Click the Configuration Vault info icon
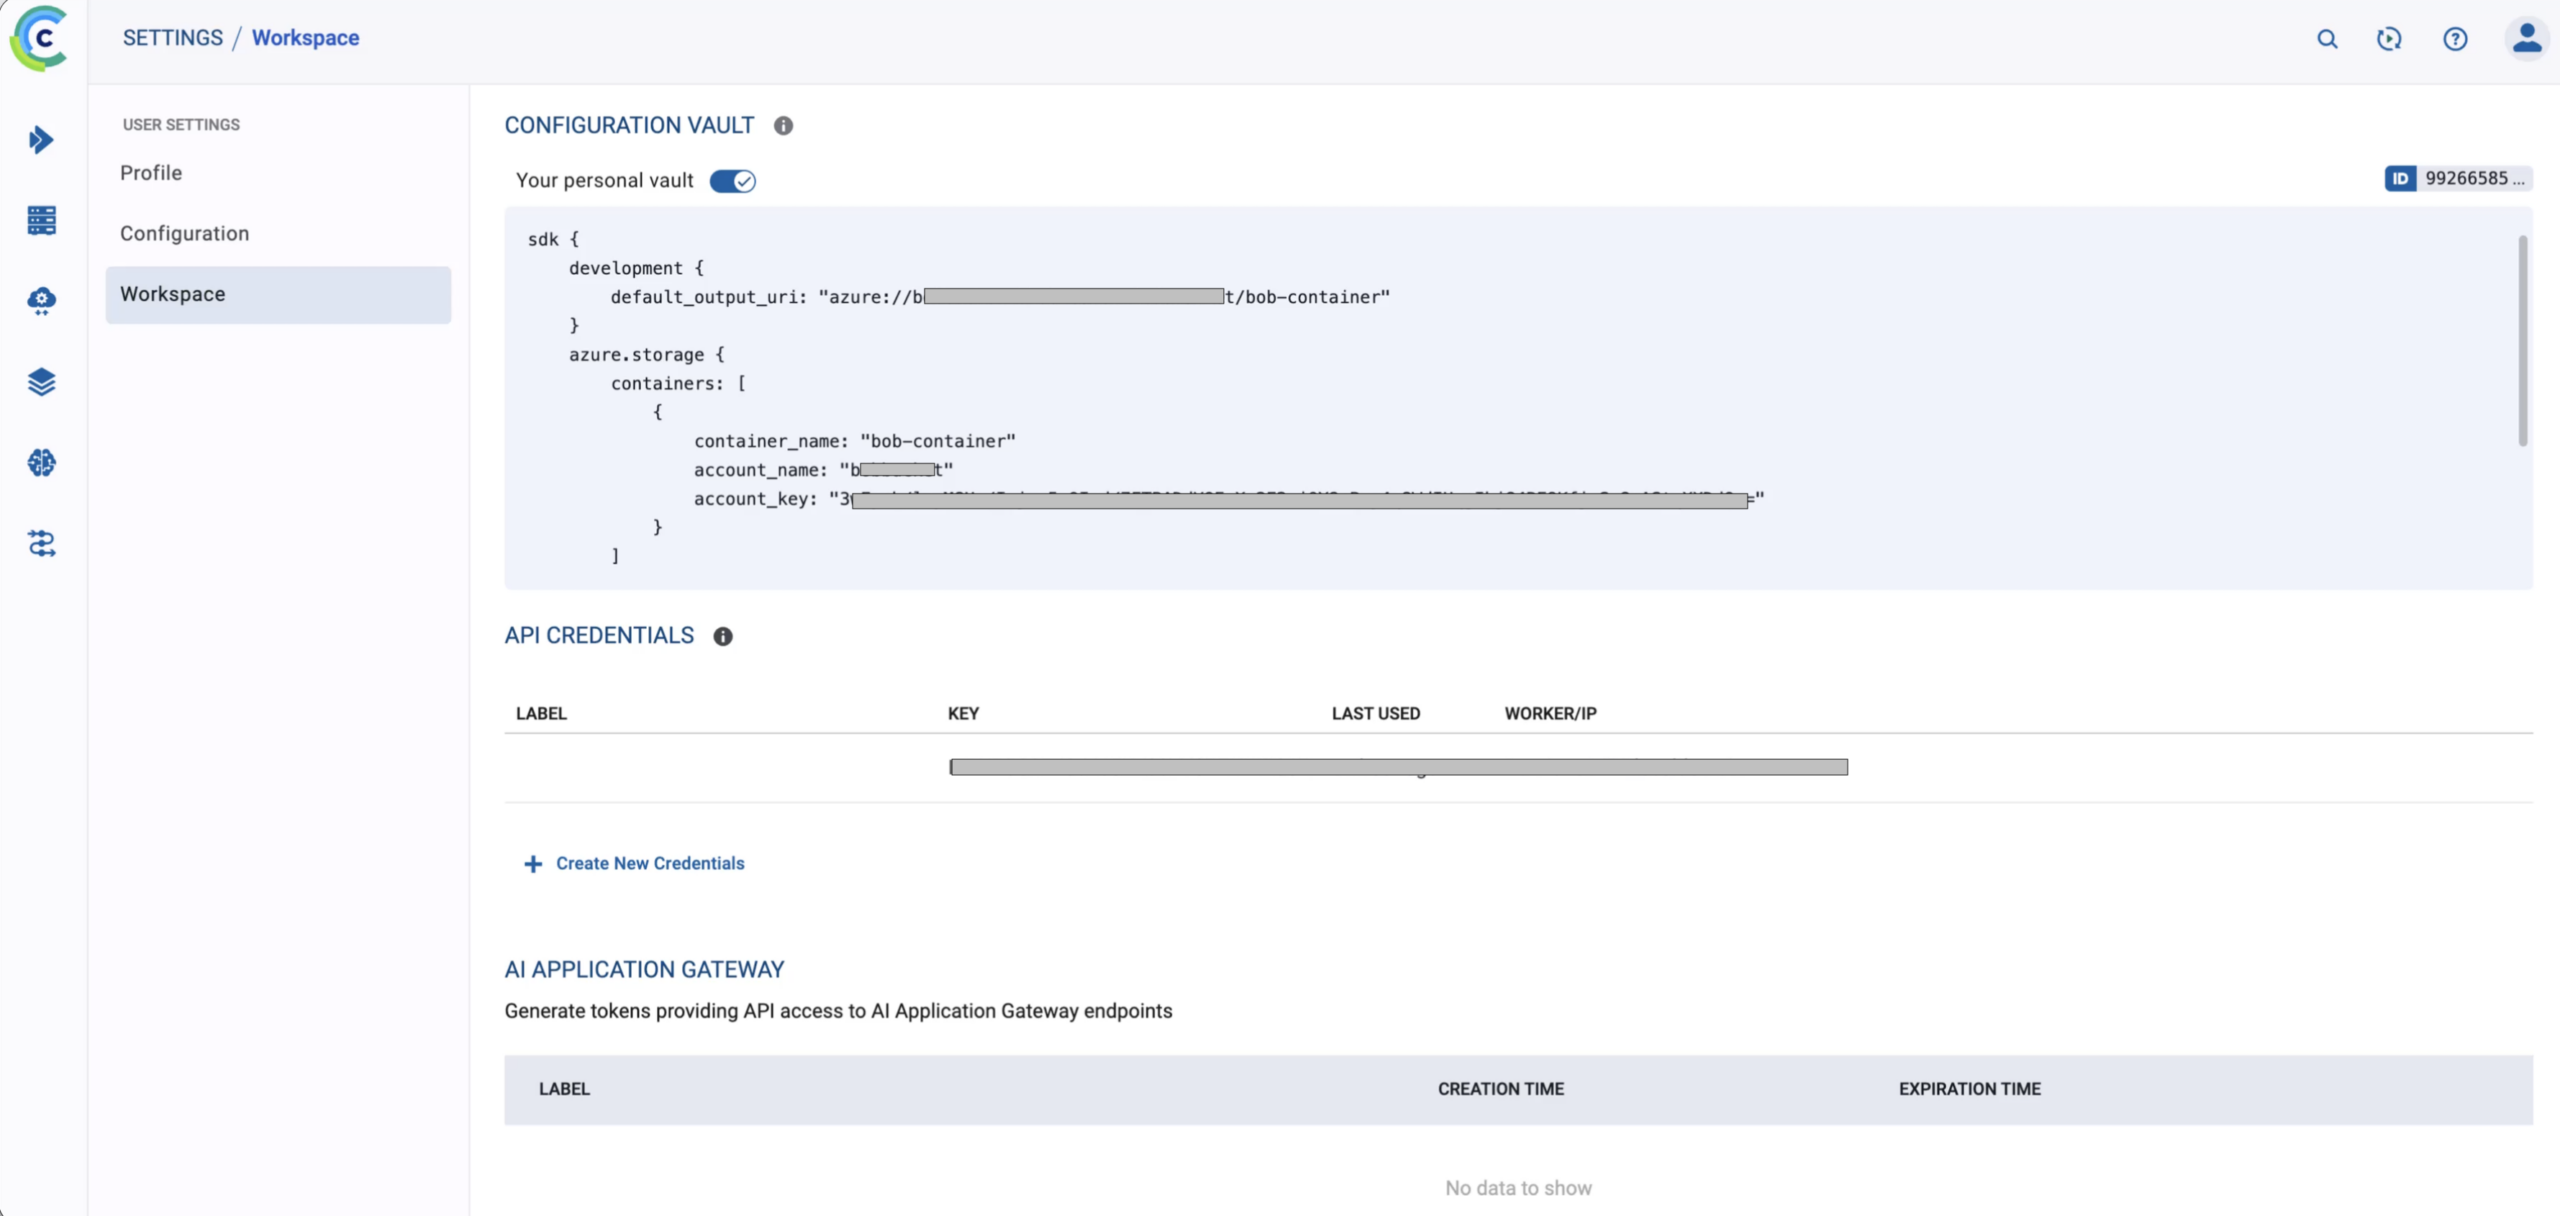The height and width of the screenshot is (1216, 2560). coord(783,126)
